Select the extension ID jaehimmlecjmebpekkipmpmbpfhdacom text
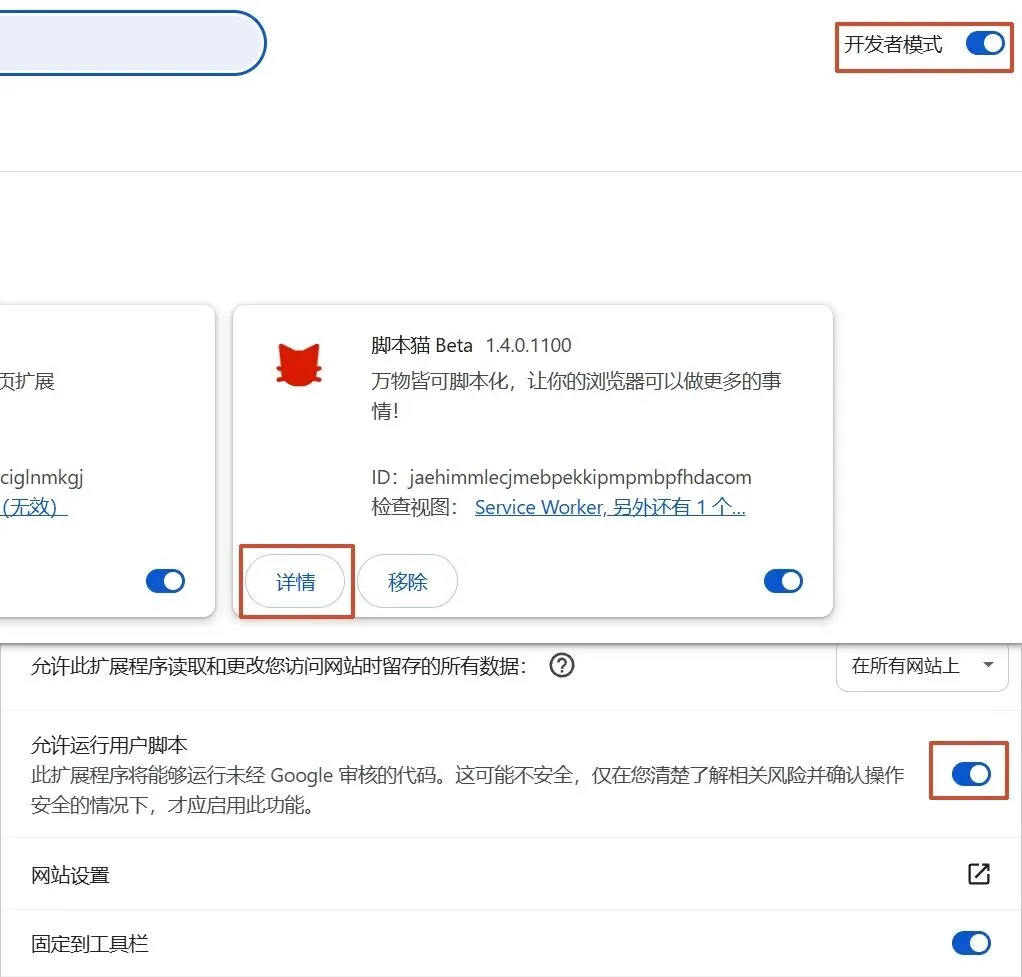This screenshot has width=1022, height=977. coord(580,477)
